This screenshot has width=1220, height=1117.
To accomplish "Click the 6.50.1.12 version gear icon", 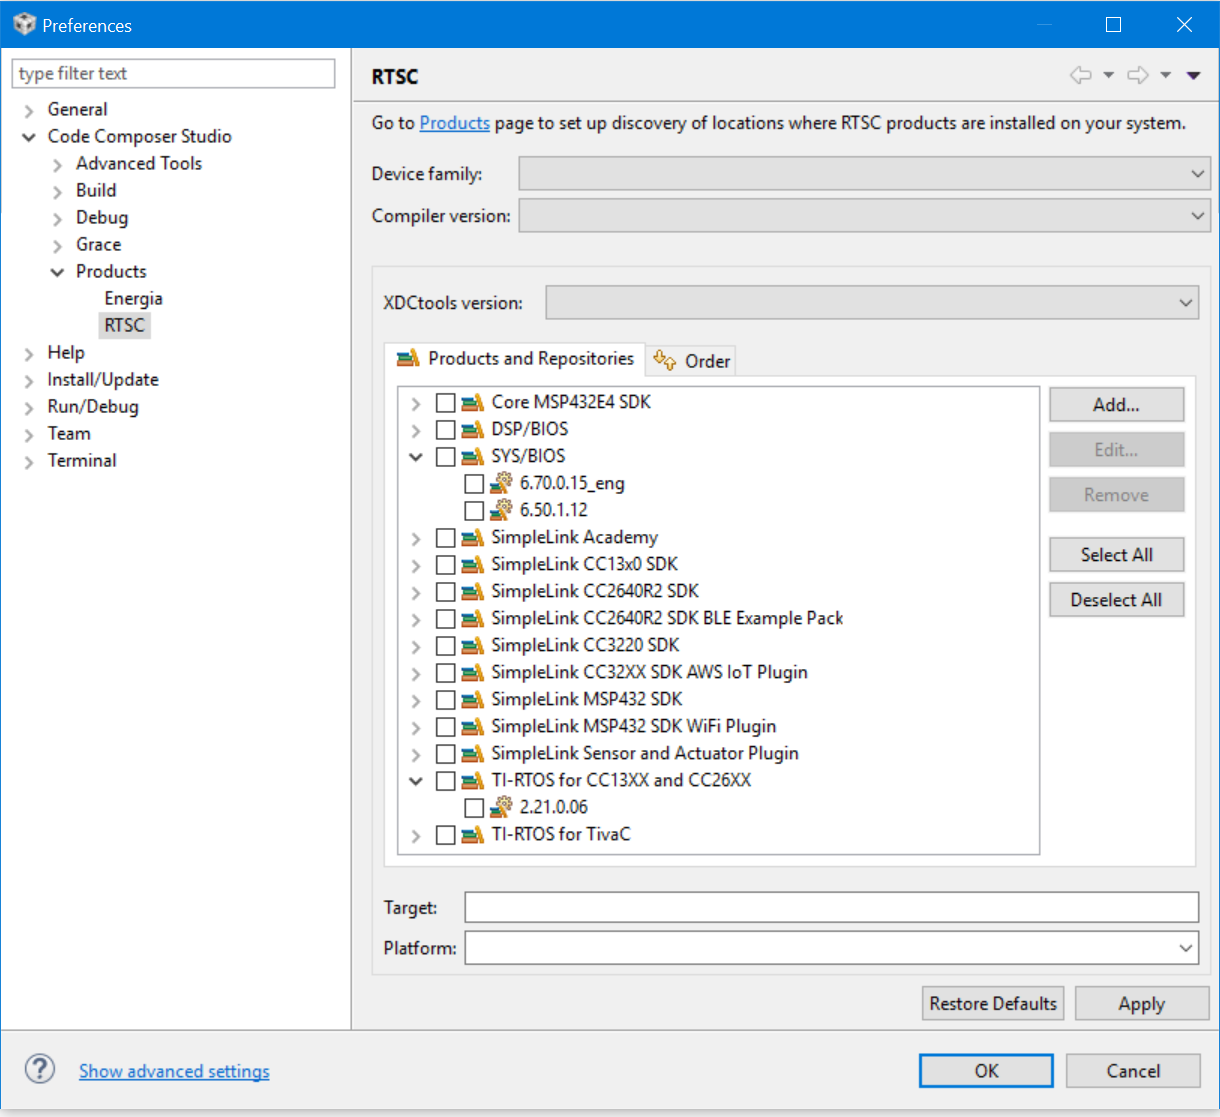I will (501, 510).
